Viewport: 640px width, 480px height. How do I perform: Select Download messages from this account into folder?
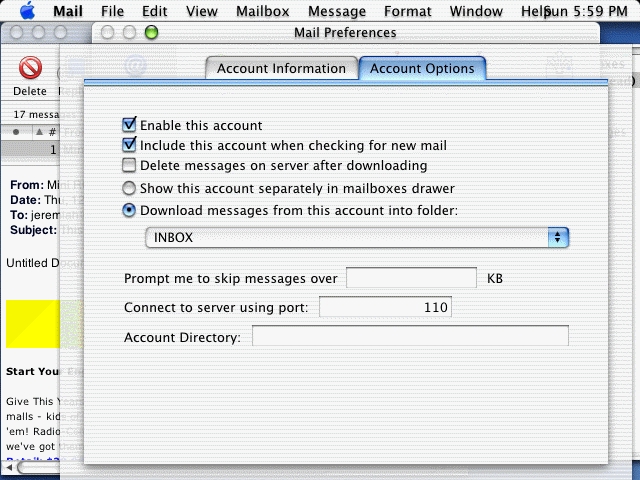click(129, 210)
